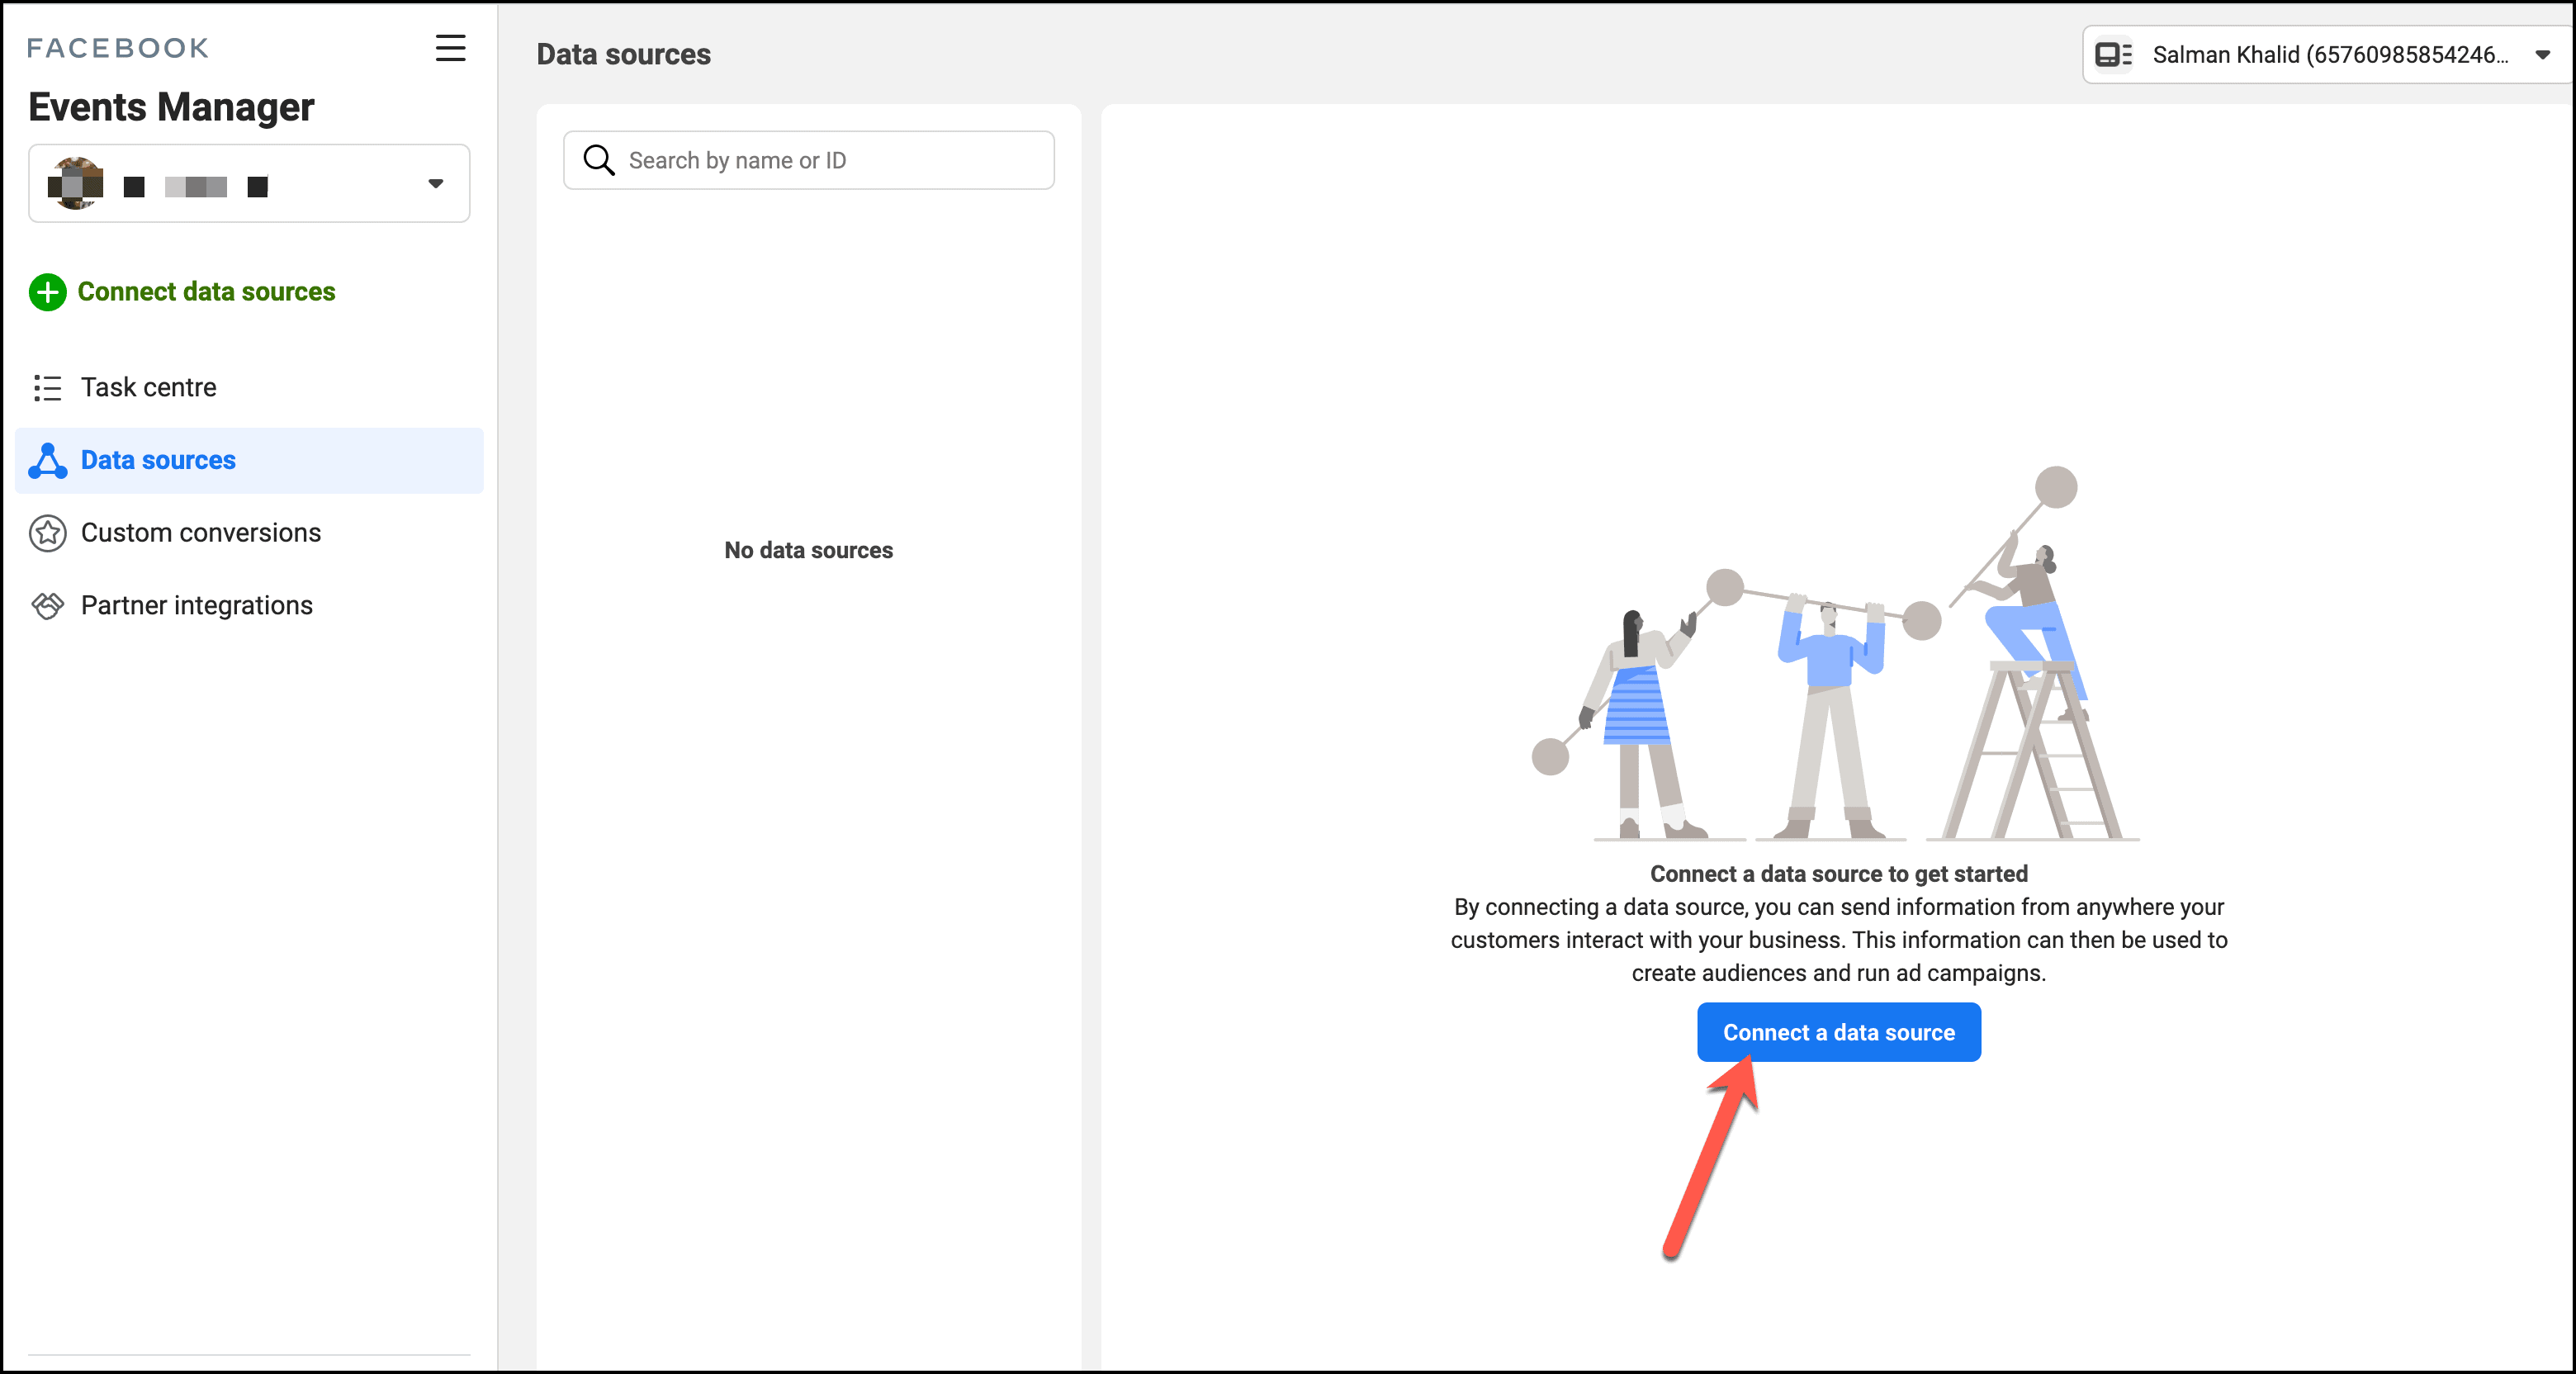Click the Task centre list icon

coord(47,387)
